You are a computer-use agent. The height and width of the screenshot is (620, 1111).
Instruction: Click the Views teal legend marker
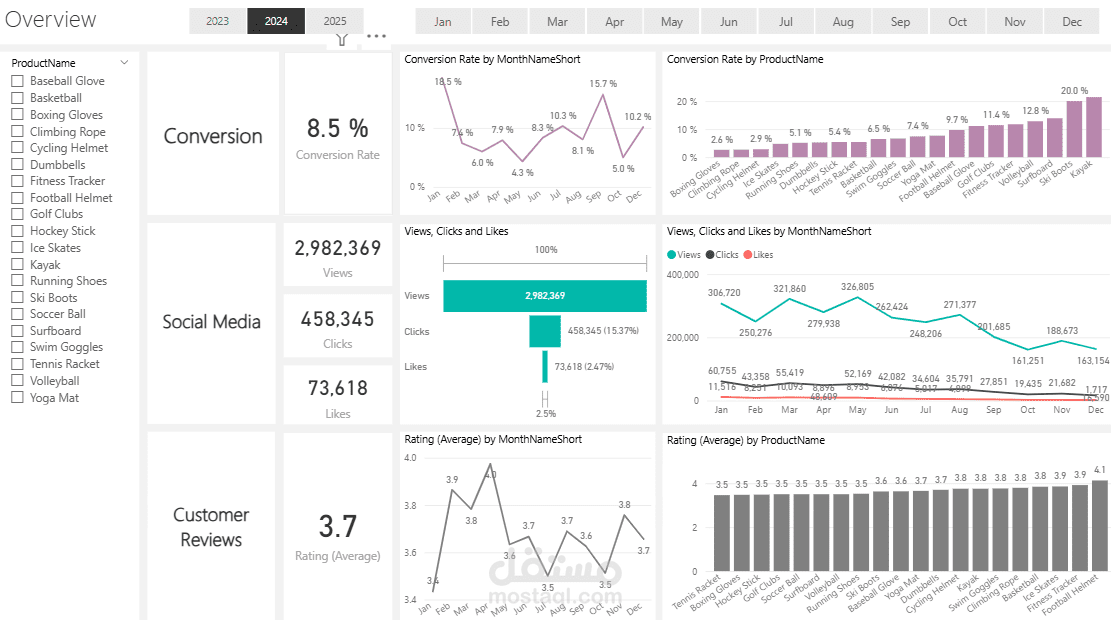(671, 254)
